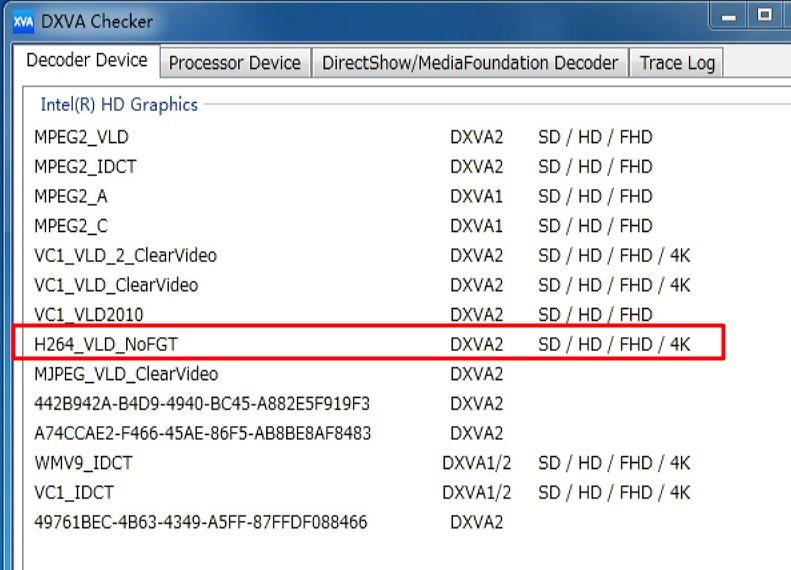Click the VC1_IDCT list item
The height and width of the screenshot is (570, 791).
tap(74, 493)
